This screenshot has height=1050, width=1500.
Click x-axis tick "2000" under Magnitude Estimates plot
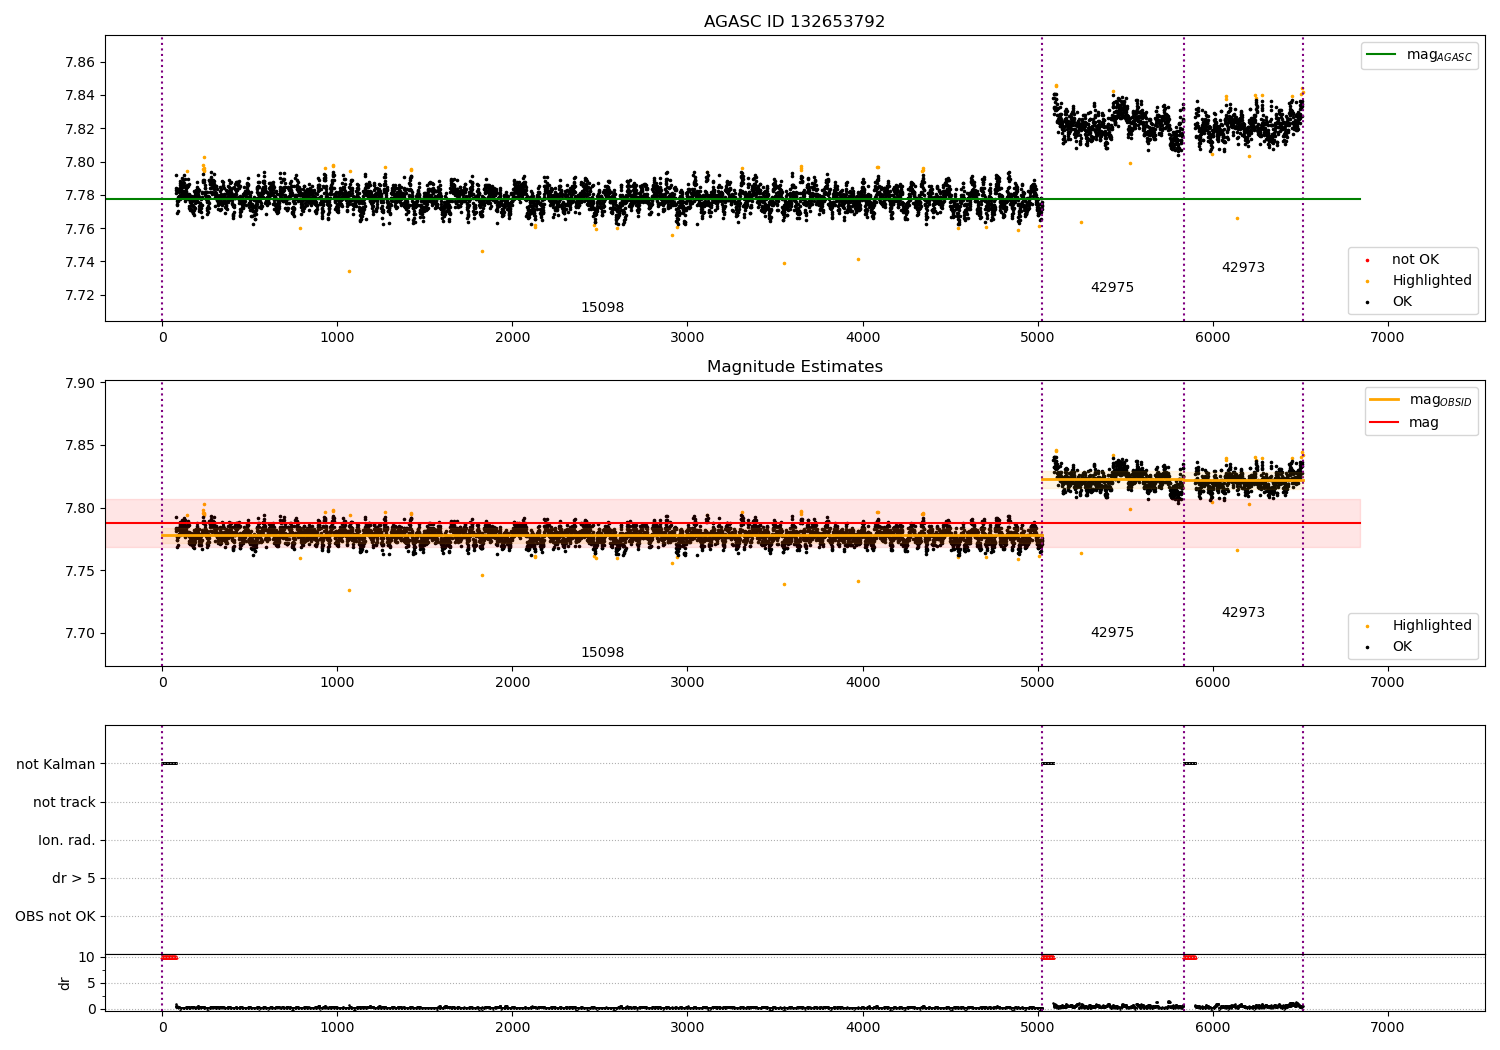(x=512, y=683)
